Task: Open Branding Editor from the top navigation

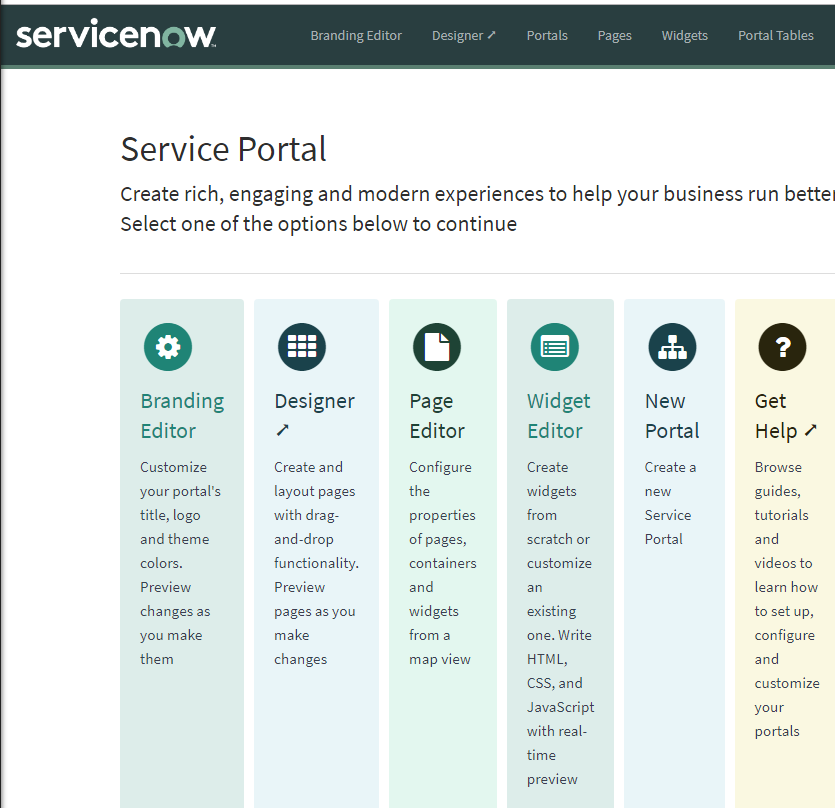Action: [x=356, y=35]
